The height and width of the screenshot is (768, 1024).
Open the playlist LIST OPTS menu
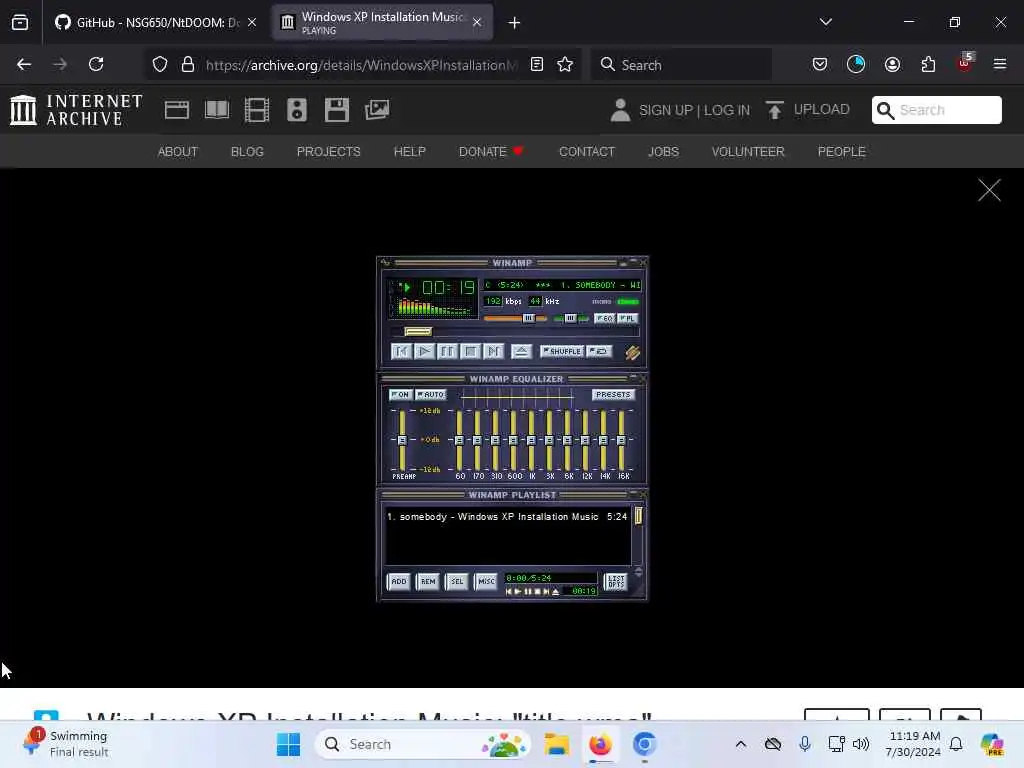(x=616, y=581)
